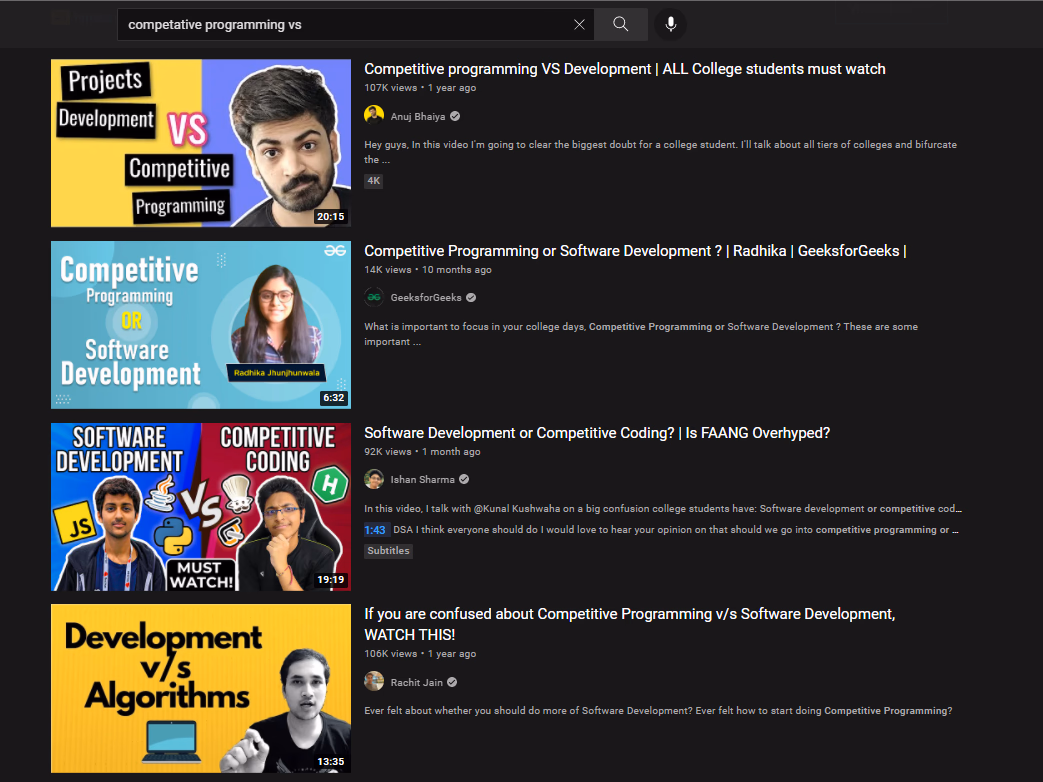The width and height of the screenshot is (1043, 782).
Task: Click Rachit Jain's channel avatar
Action: [374, 680]
